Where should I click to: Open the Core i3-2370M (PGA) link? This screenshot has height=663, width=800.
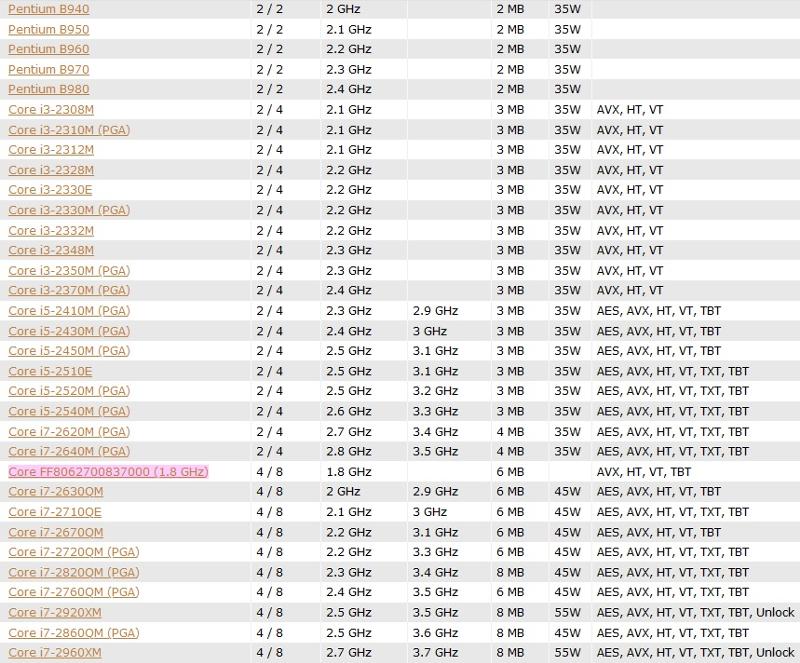69,290
